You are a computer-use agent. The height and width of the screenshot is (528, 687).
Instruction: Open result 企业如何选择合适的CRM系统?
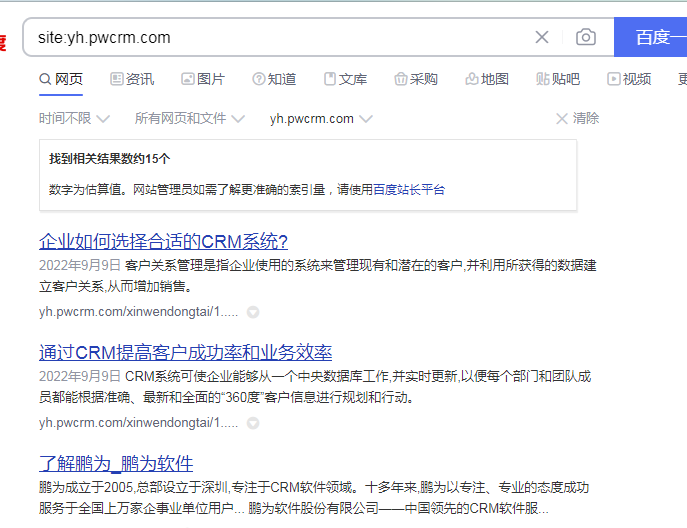(163, 242)
